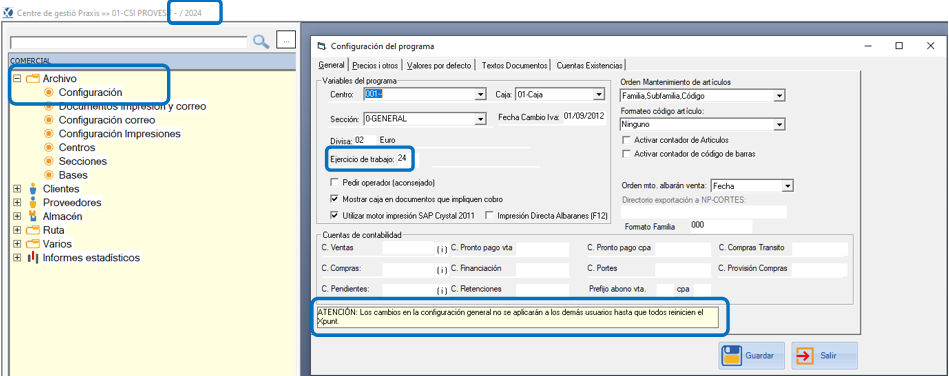949x376 pixels.
Task: Click the info icon next to C. Compras
Action: coord(442,269)
